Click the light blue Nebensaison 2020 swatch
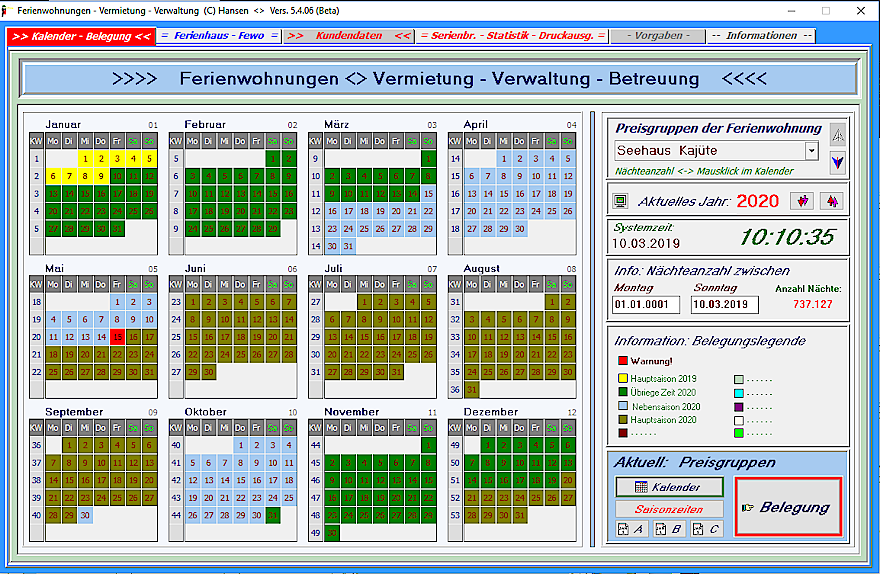The image size is (880, 574). (623, 407)
